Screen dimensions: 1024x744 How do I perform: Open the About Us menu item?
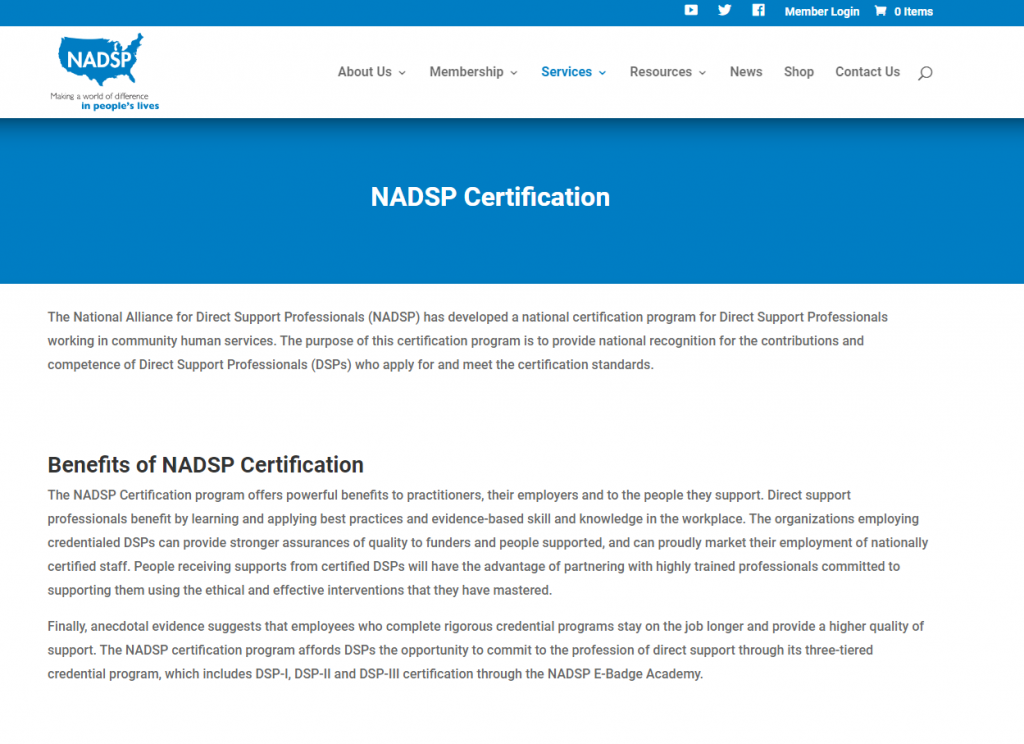click(365, 72)
